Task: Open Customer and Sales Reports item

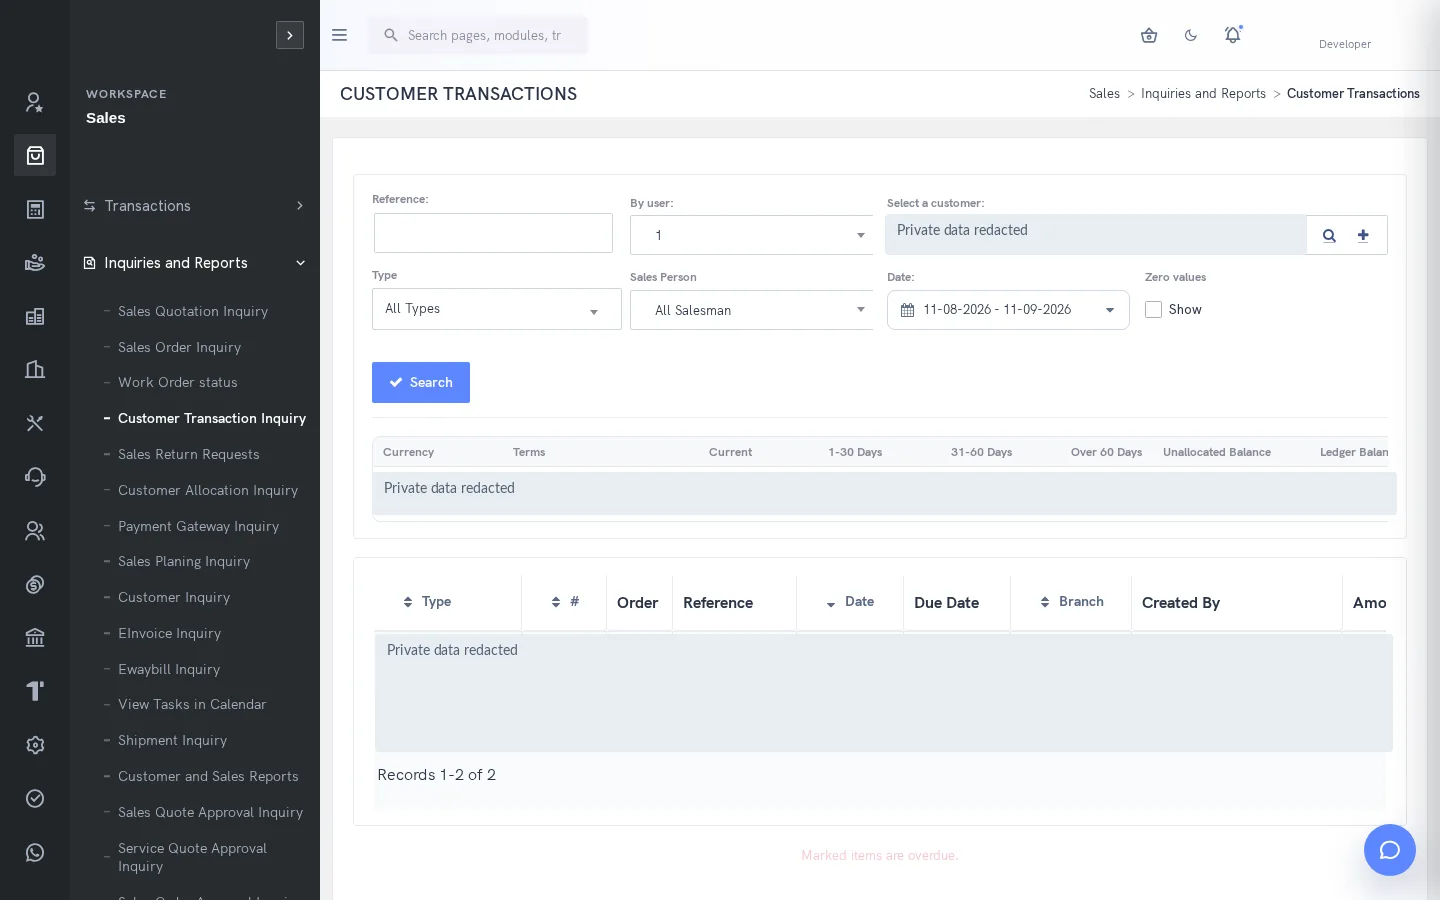Action: (208, 776)
